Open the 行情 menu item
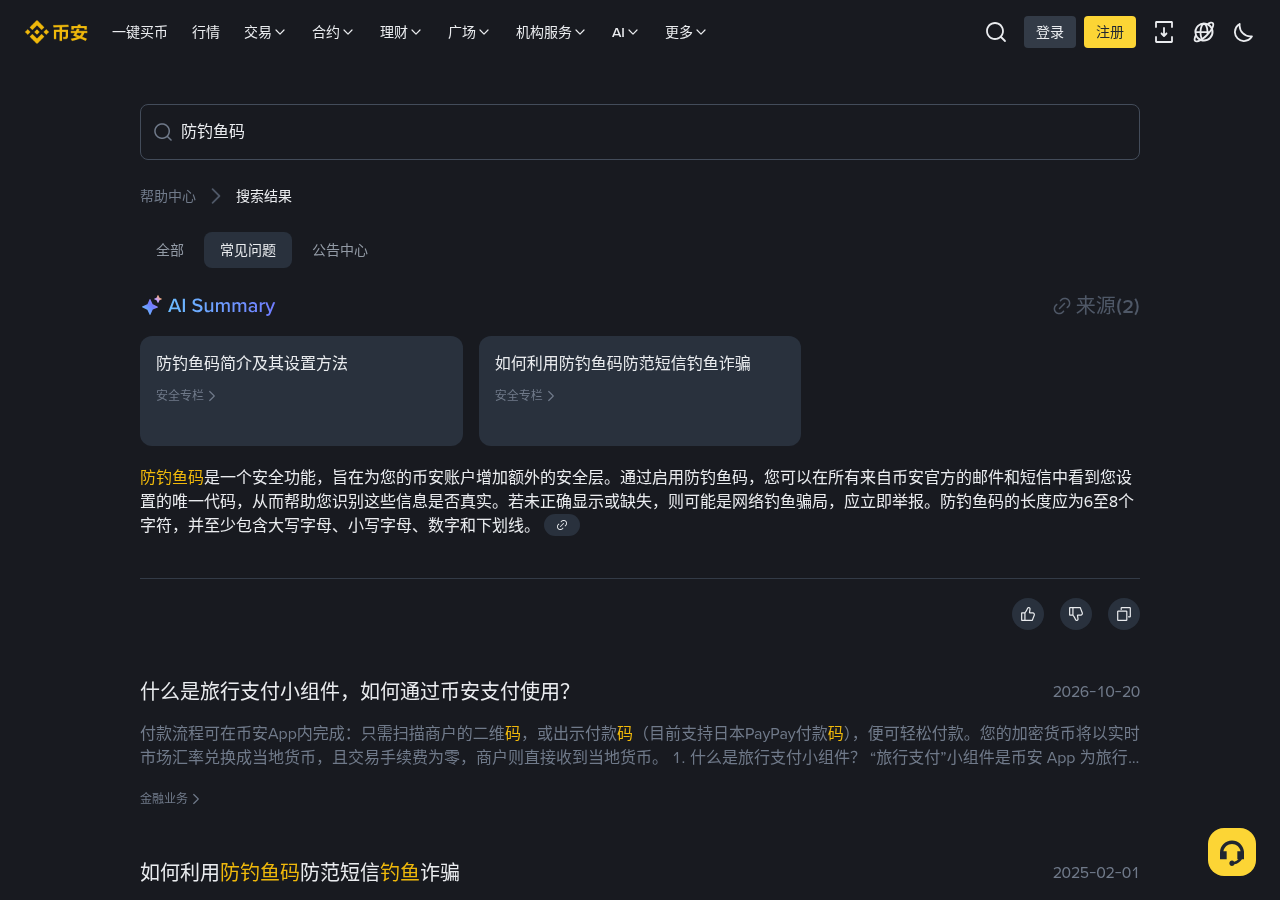Viewport: 1280px width, 900px height. coord(206,32)
